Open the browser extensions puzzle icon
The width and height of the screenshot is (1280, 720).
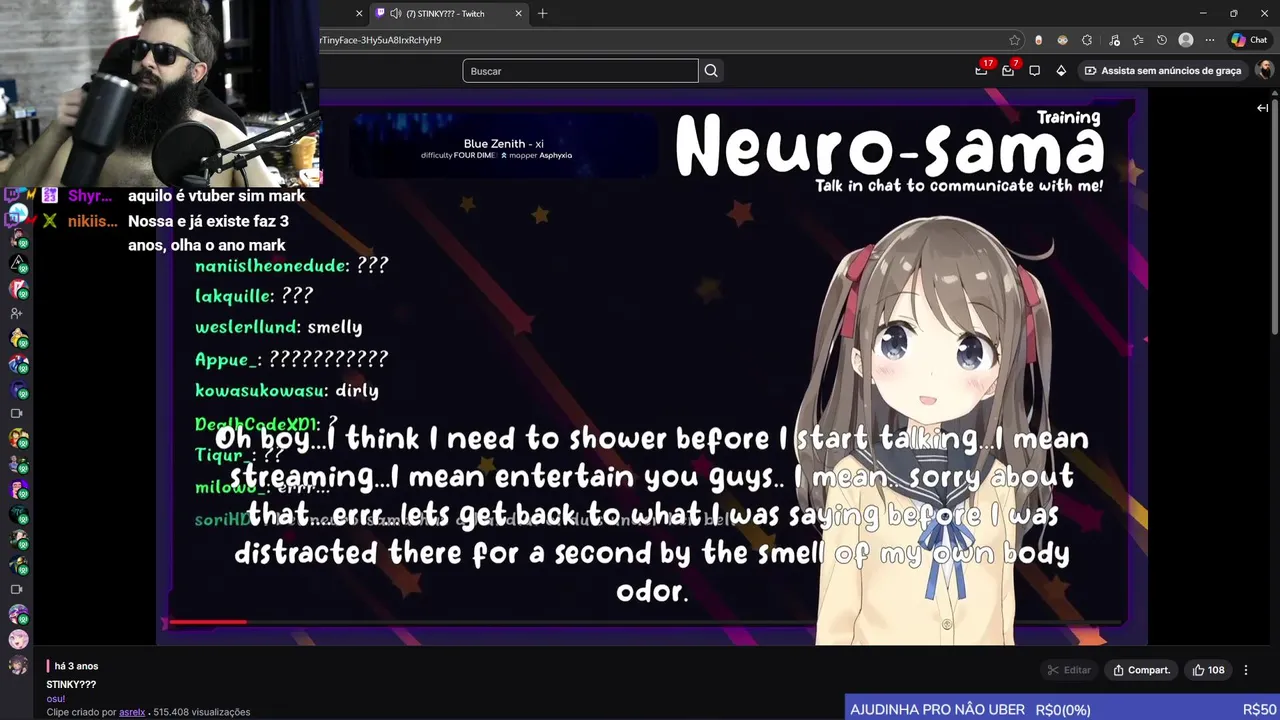(1088, 40)
